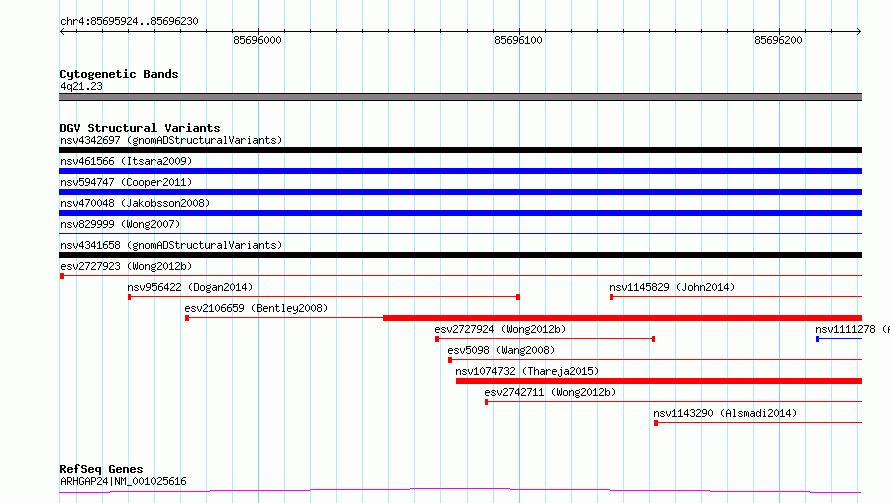Screen dimensions: 890x503
Task: Click the gray 4q21.23 cytogenetic band bar
Action: (x=460, y=97)
